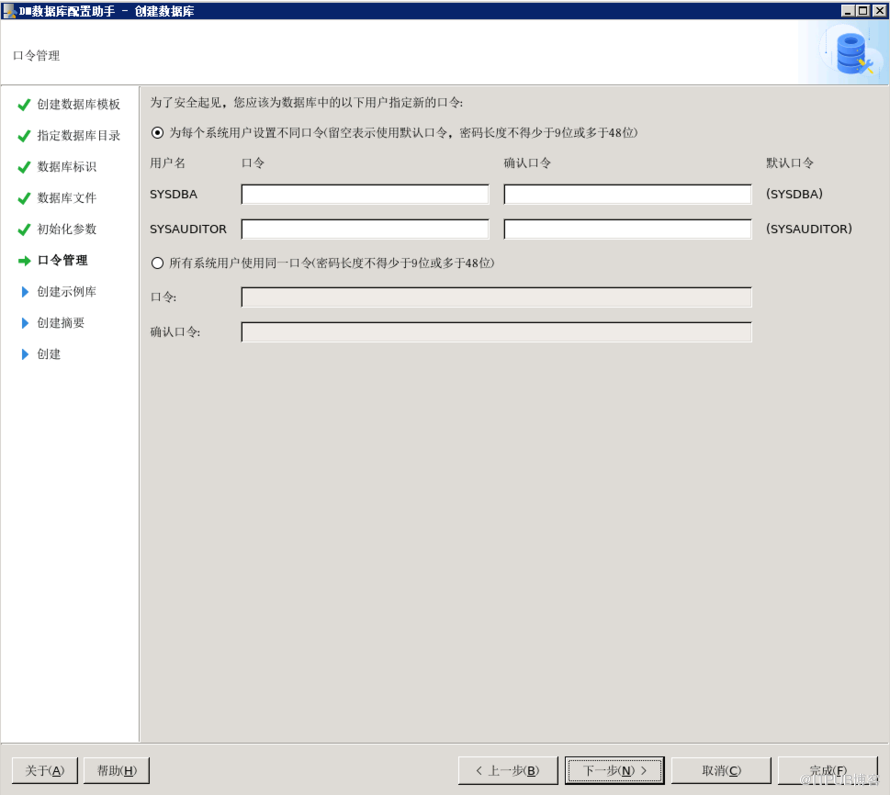Click the SYSAUDITOR confirm password field
The width and height of the screenshot is (890, 795).
[x=628, y=229]
